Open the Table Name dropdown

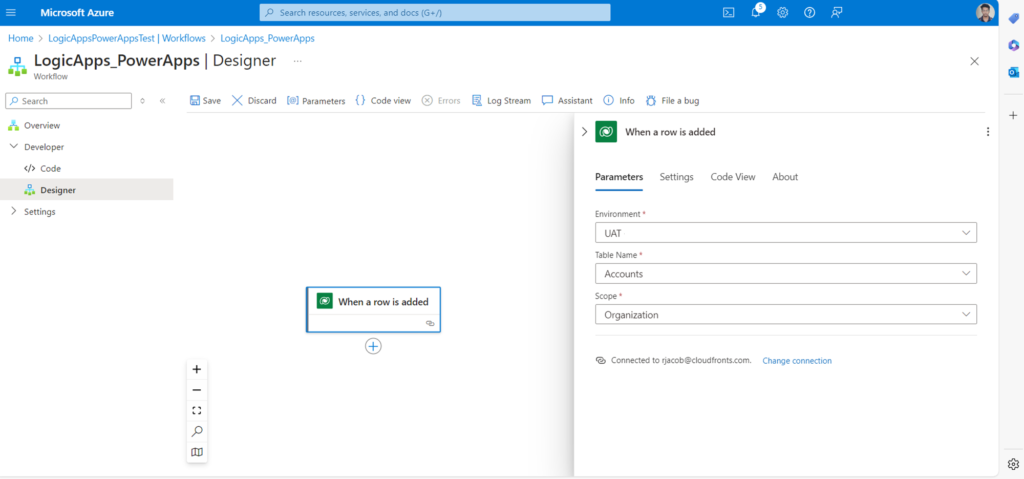coord(786,274)
